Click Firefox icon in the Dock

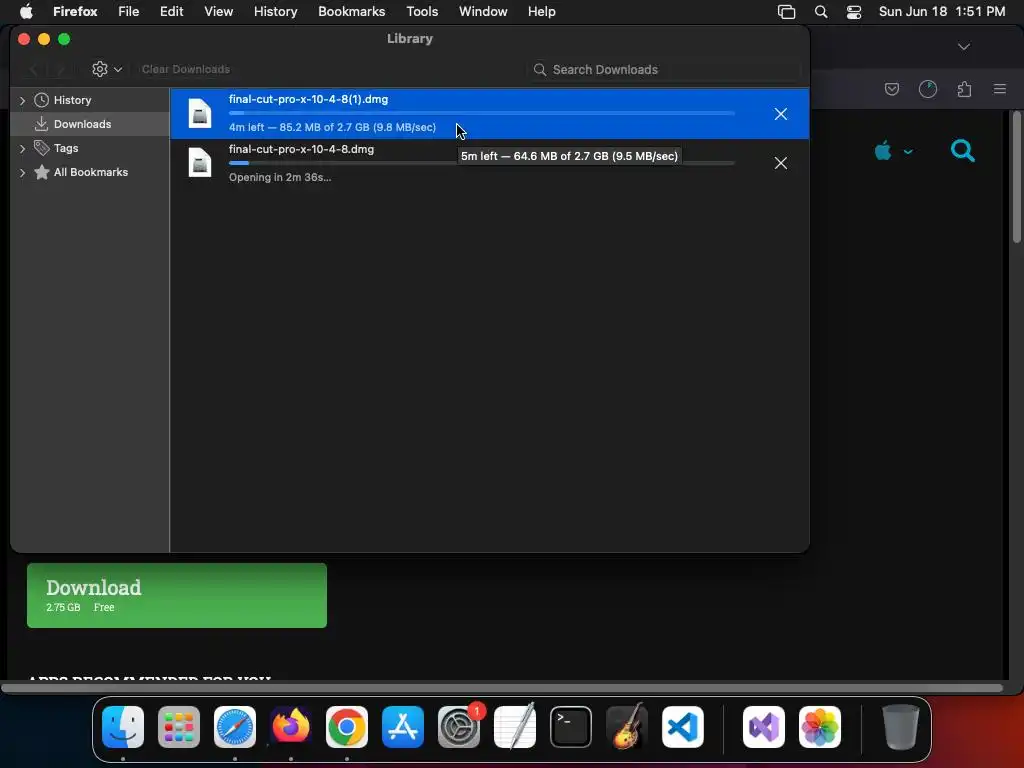(291, 727)
